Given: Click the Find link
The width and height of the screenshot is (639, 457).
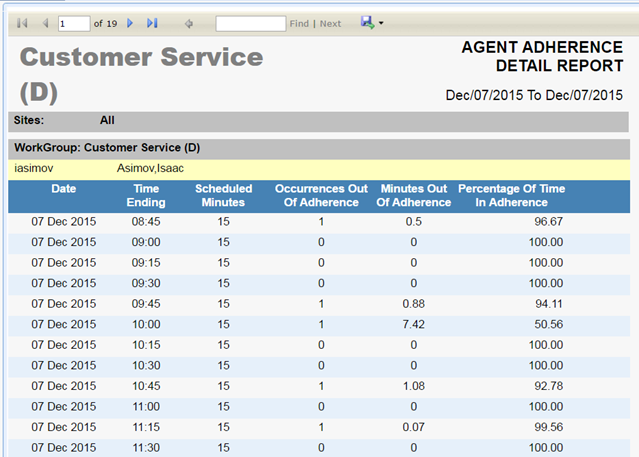Looking at the screenshot, I should pos(299,23).
